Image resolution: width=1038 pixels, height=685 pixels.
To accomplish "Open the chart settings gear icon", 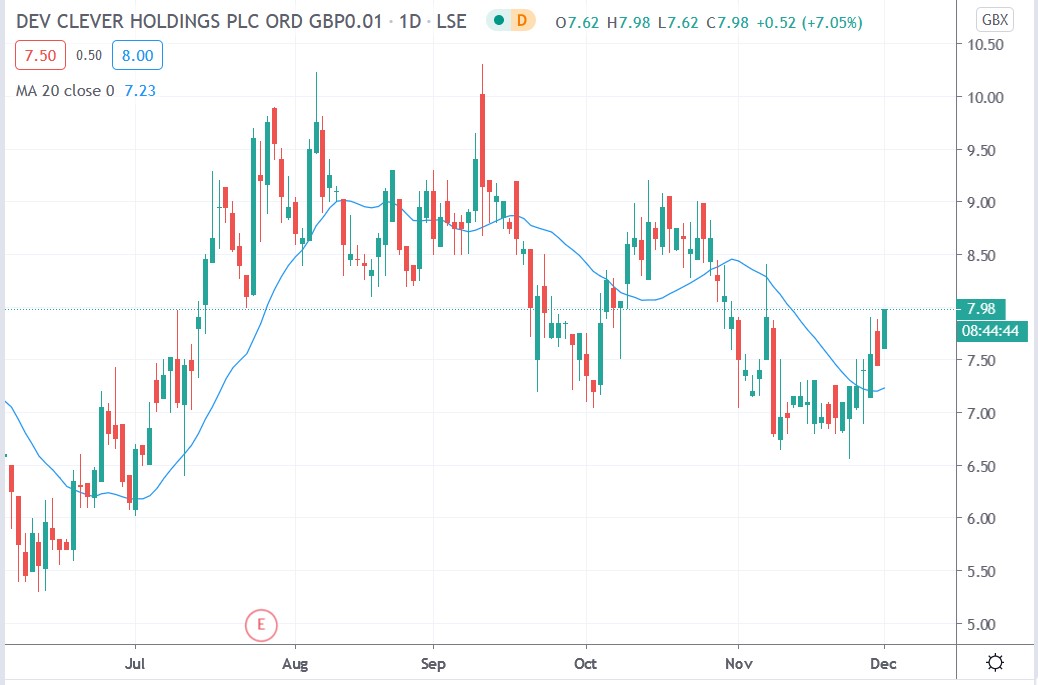I will [993, 661].
